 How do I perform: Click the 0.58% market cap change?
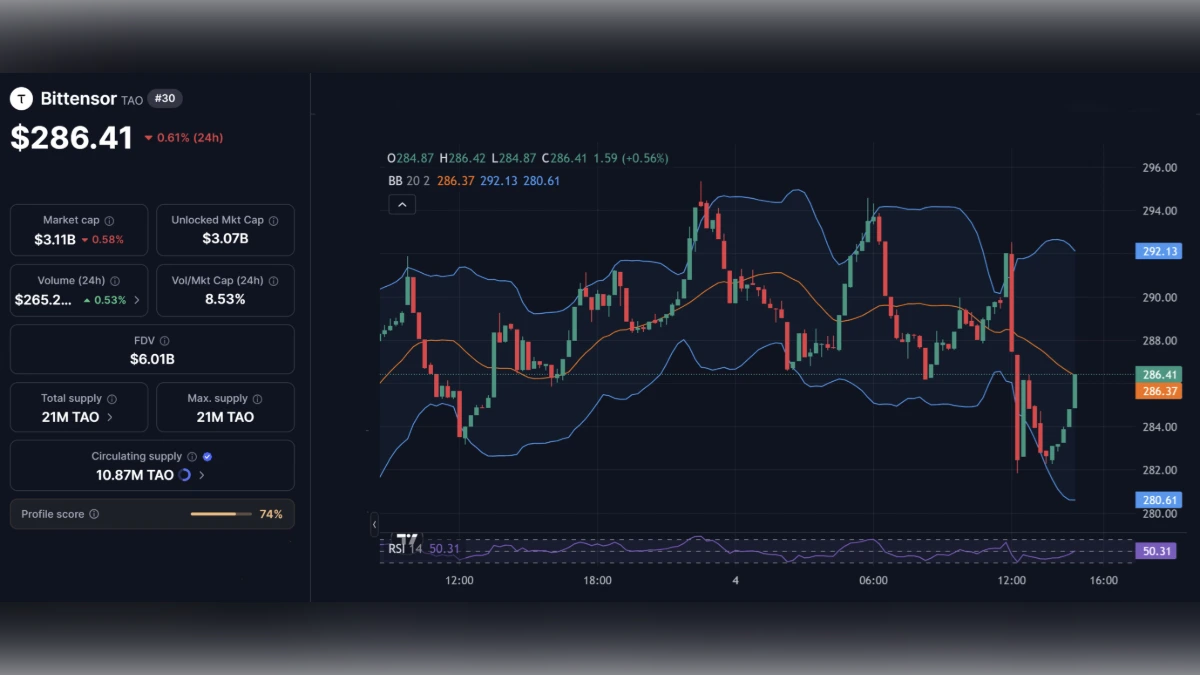[107, 240]
